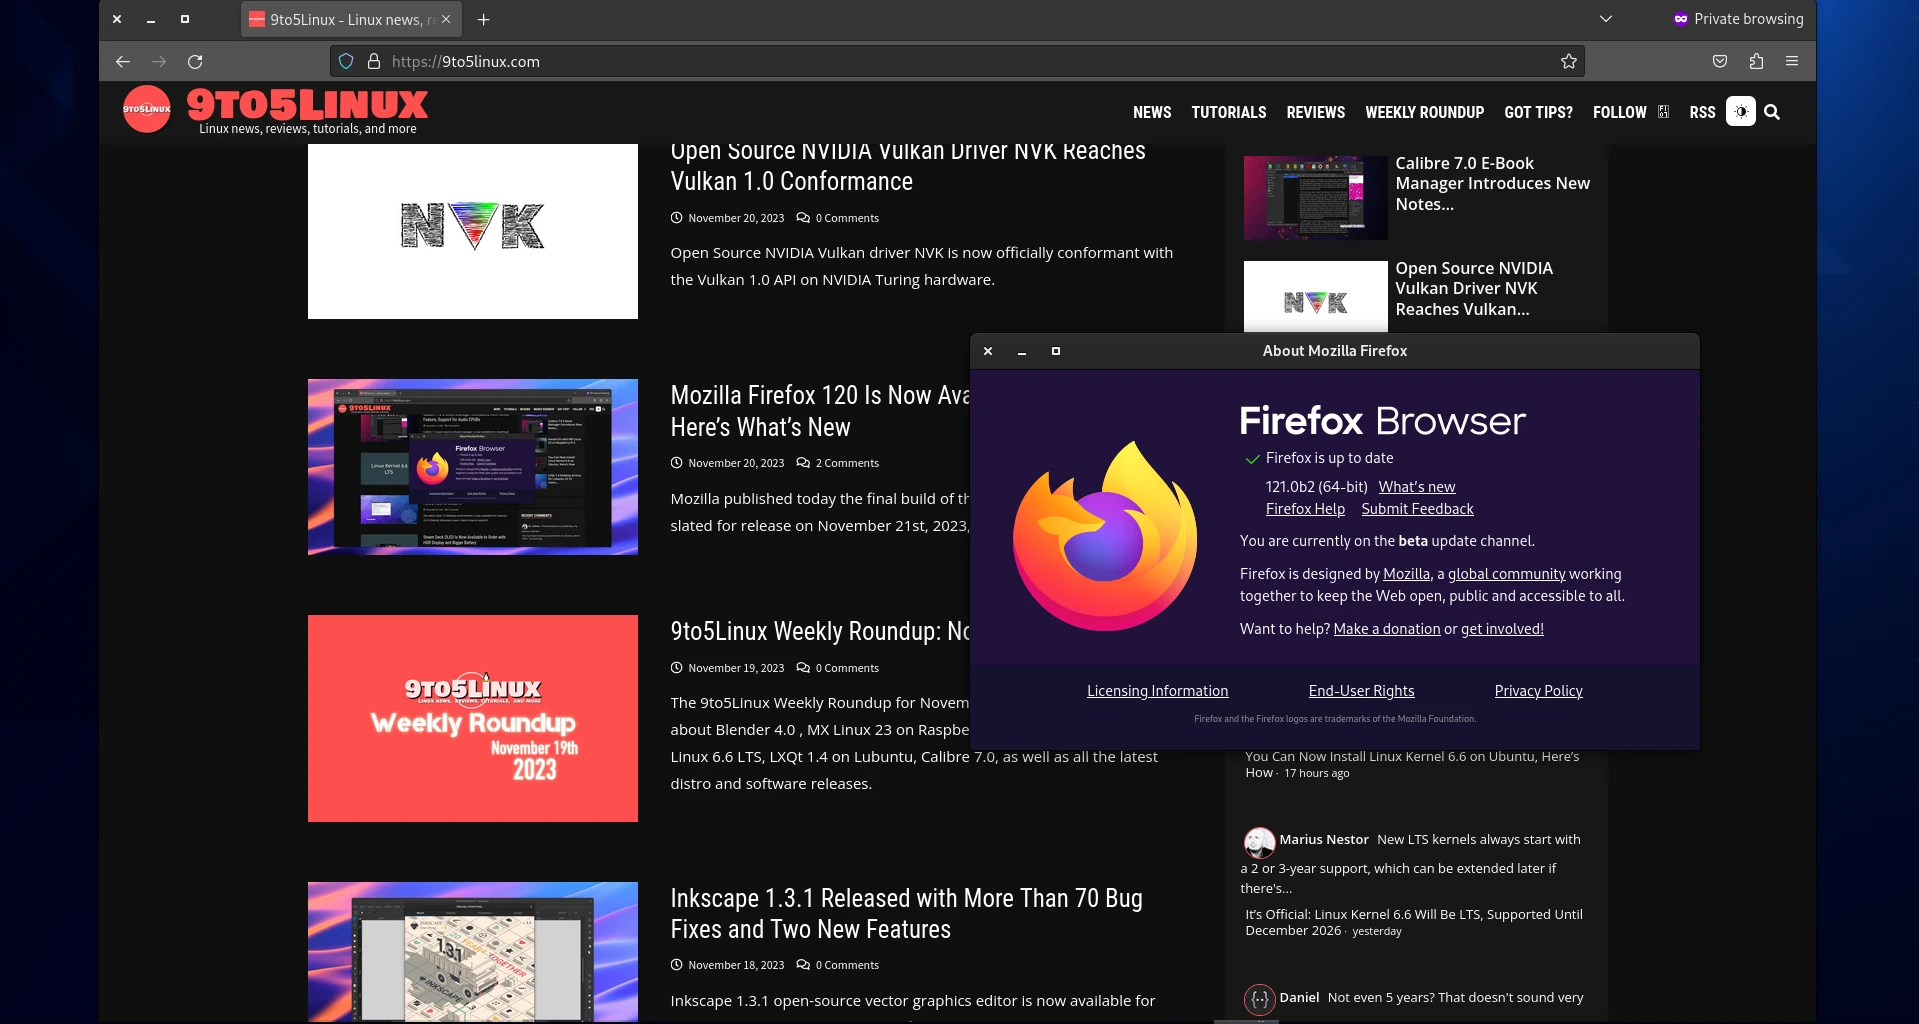This screenshot has width=1919, height=1024.
Task: Open the tracking protection shield
Action: [x=345, y=61]
